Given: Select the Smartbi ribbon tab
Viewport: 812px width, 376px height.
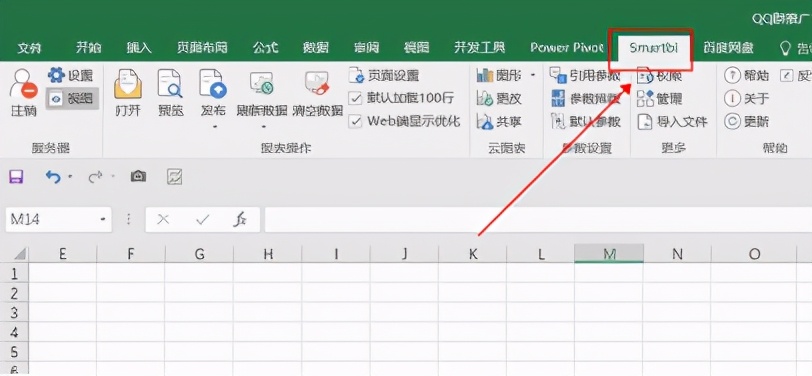Looking at the screenshot, I should [x=653, y=48].
